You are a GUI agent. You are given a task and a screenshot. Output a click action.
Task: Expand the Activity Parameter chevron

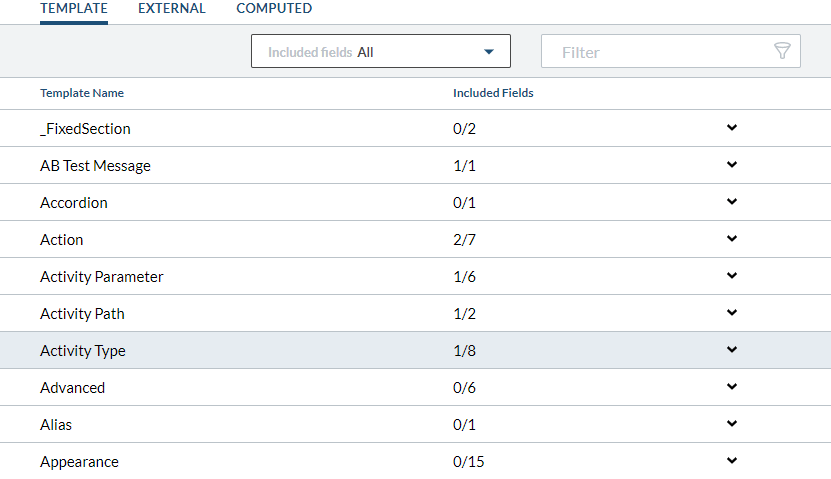coord(732,276)
